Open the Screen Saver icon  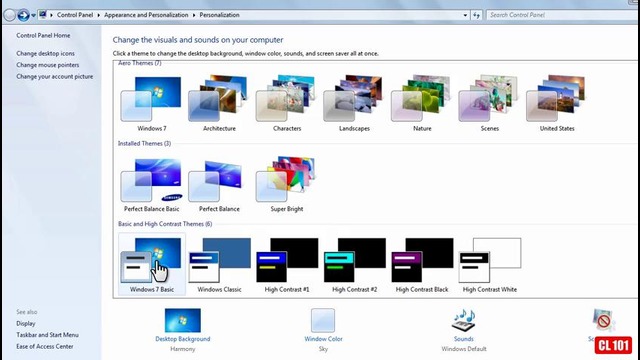click(x=603, y=320)
